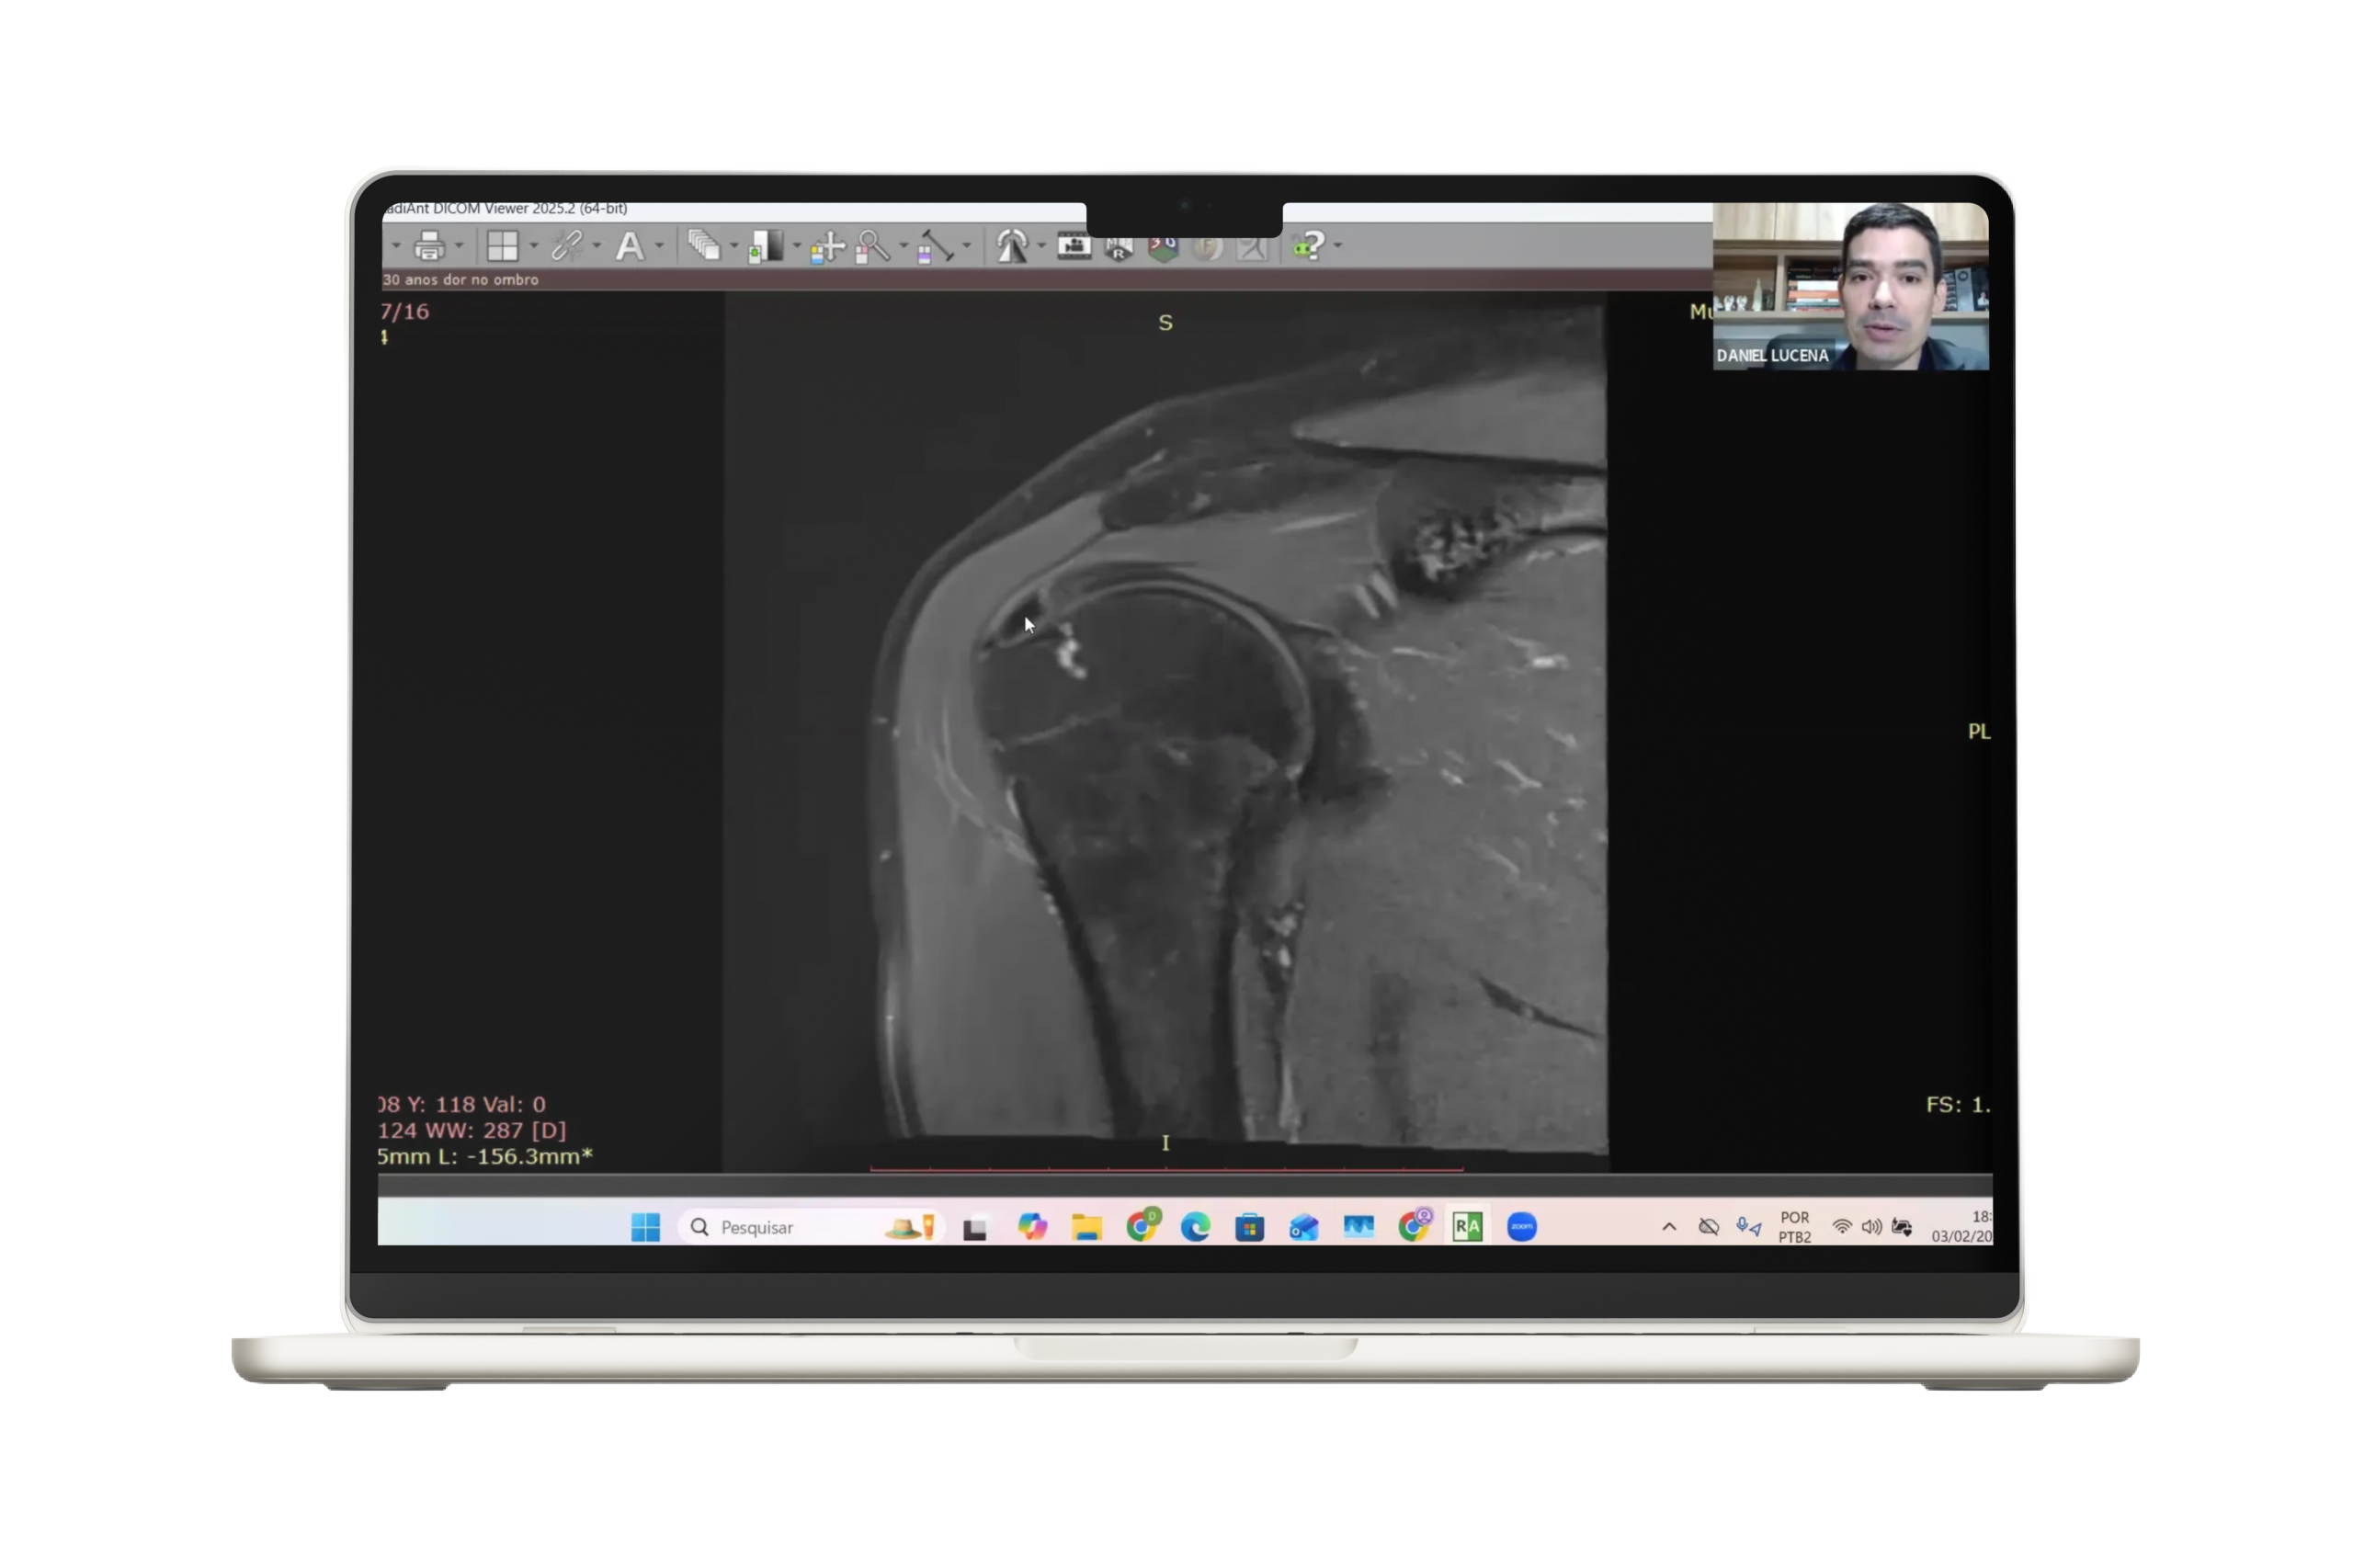Expand the rotate/flip tool dropdown arrow
Viewport: 2353px width, 1568px height.
point(1041,245)
